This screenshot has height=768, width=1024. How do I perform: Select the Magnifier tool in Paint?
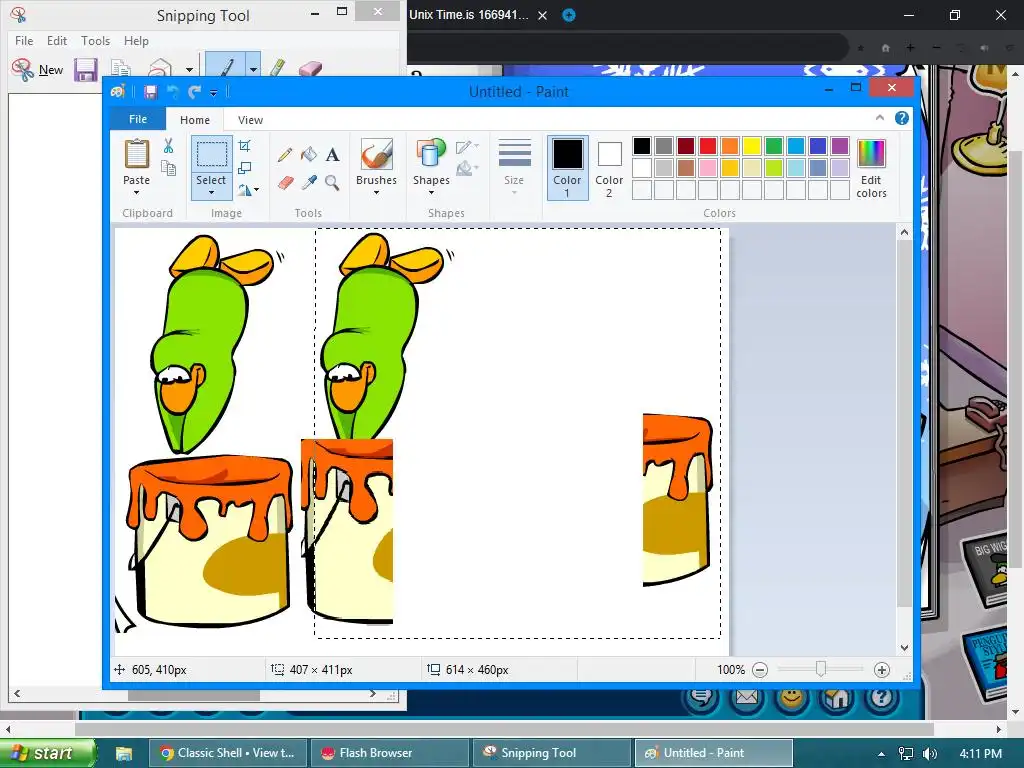(332, 182)
